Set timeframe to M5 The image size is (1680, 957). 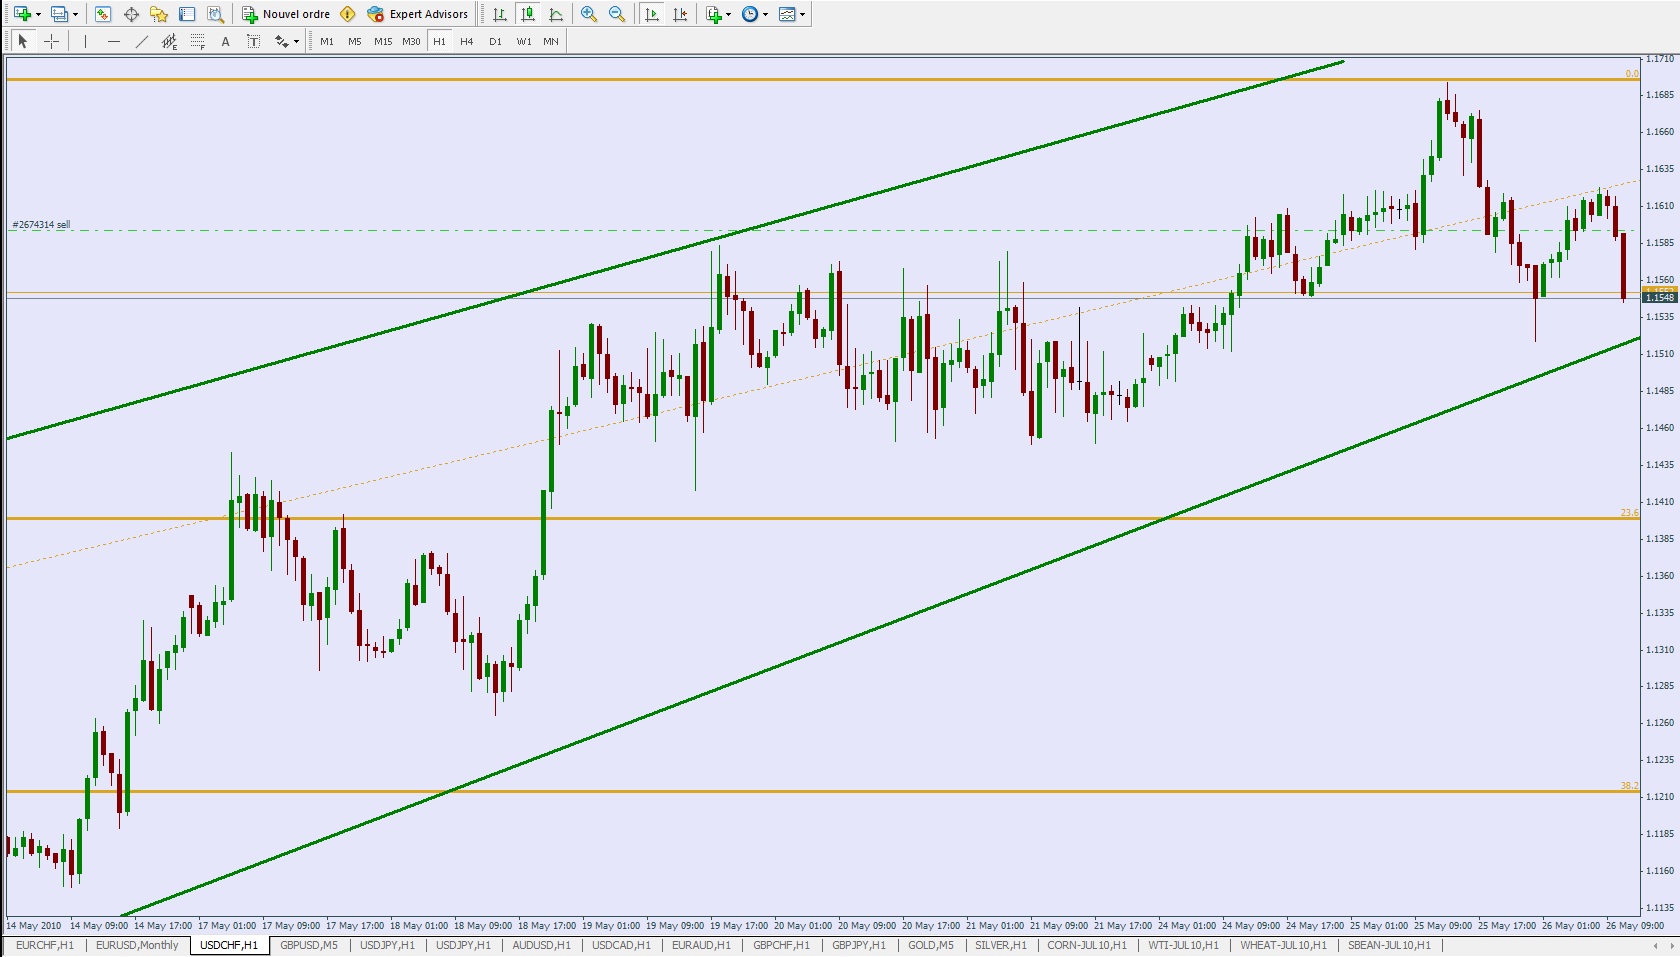[x=355, y=41]
